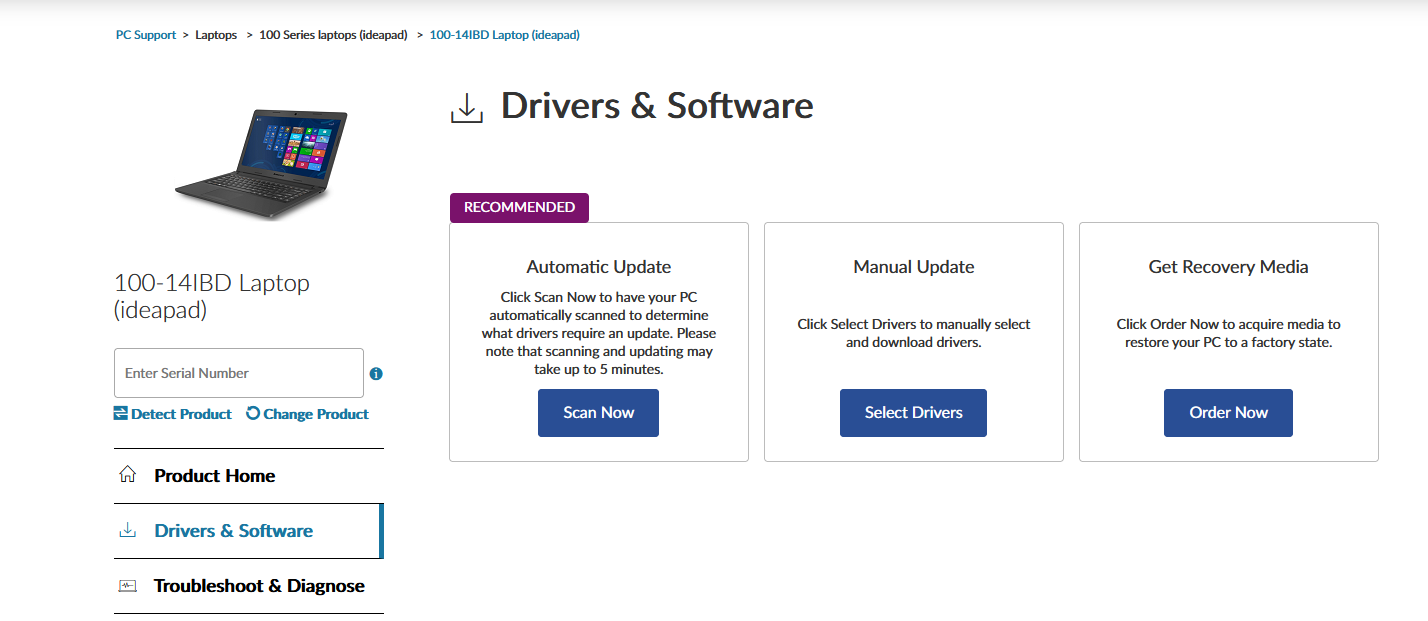Click the RECOMMENDED badge
Screen dimensions: 1428x621
(519, 208)
